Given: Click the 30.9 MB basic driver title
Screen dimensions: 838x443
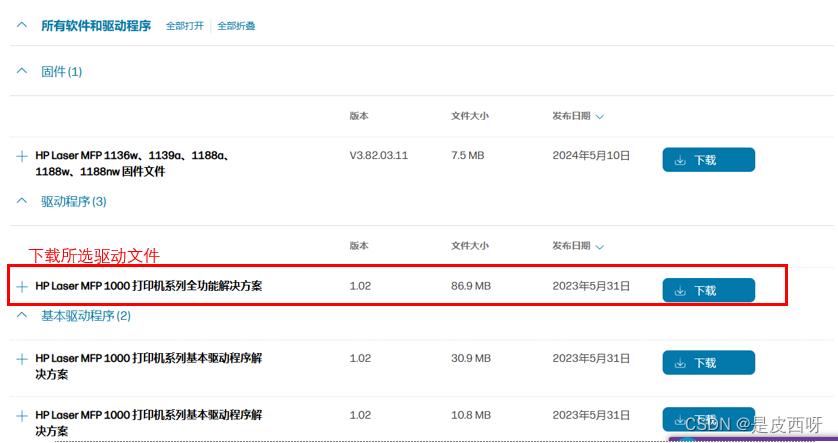Looking at the screenshot, I should (x=149, y=366).
